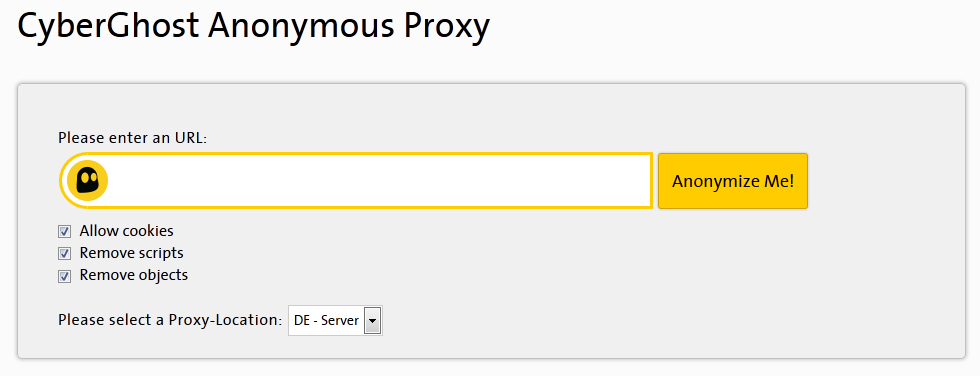Uncheck the Allow cookies checkbox
Screen dimensions: 980x376
(x=64, y=232)
